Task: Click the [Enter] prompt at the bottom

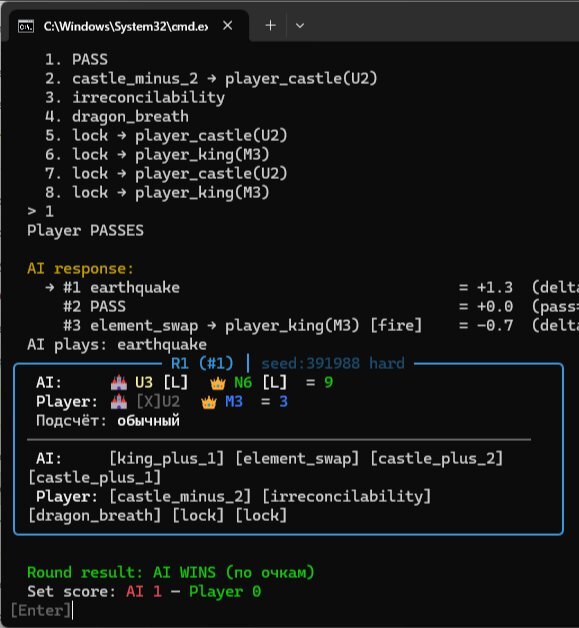Action: pyautogui.click(x=41, y=610)
